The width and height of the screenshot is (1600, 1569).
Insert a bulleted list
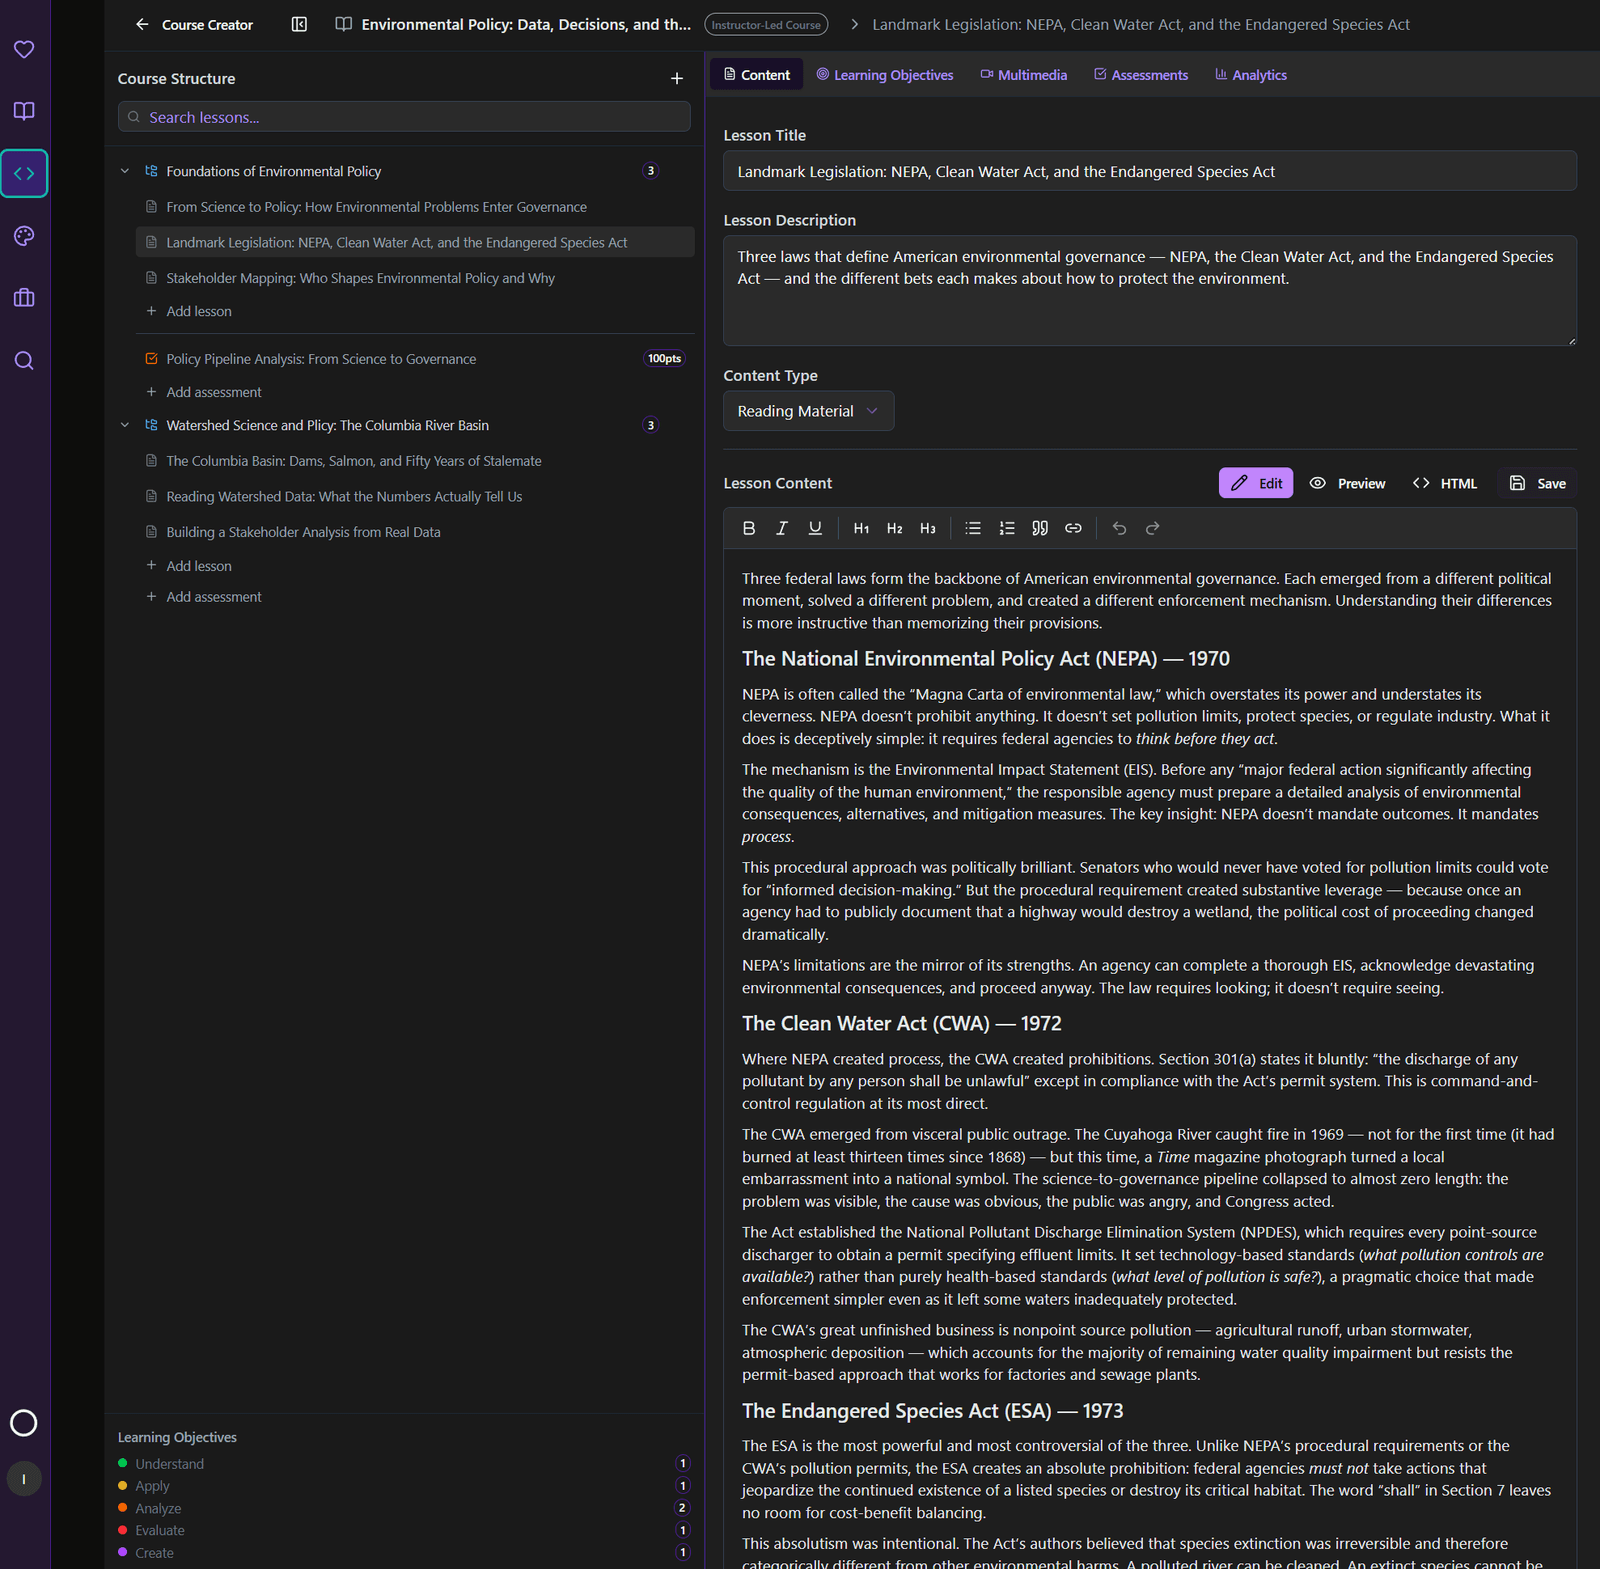(973, 528)
